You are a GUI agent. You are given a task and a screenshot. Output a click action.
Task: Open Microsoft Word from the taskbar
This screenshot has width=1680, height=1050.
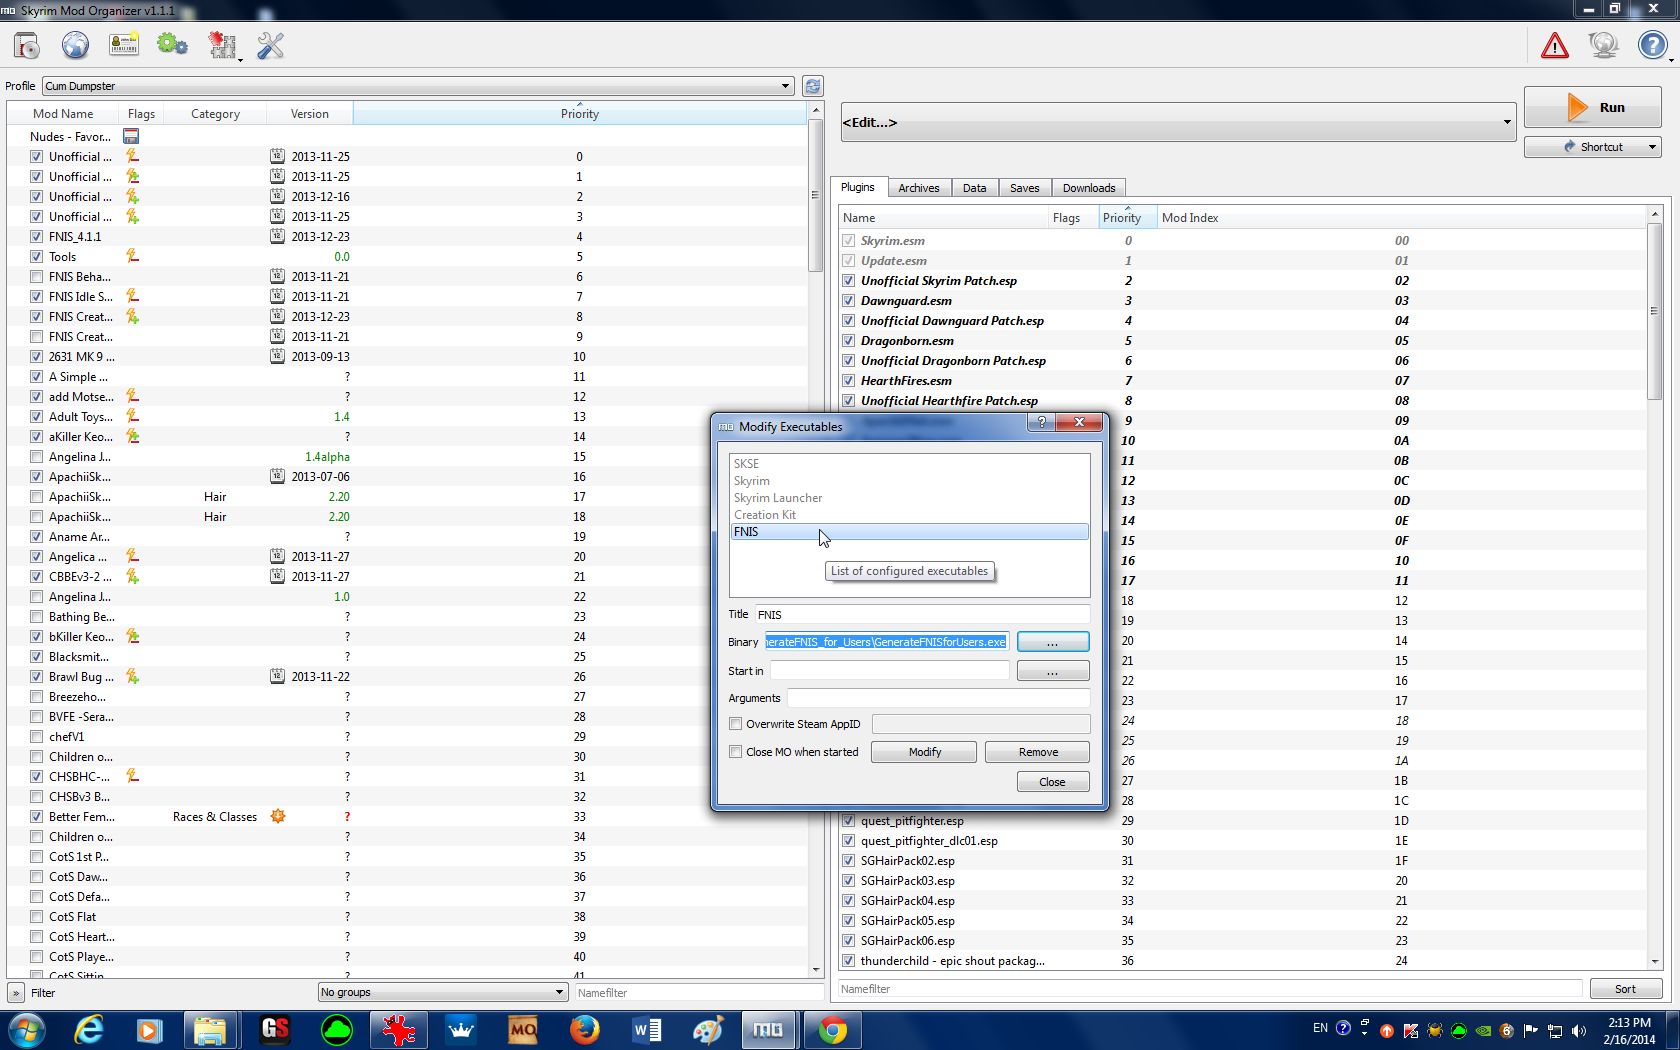click(x=647, y=1030)
